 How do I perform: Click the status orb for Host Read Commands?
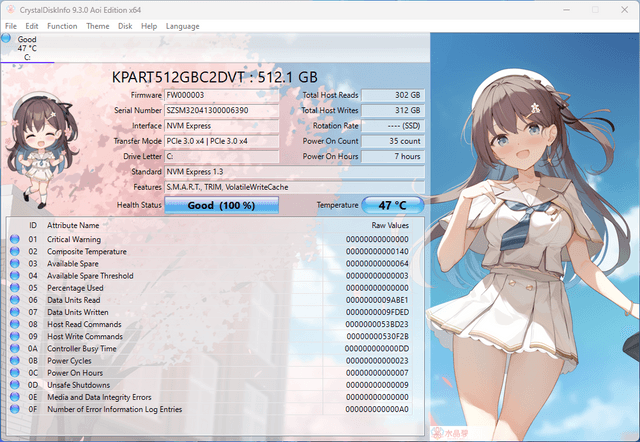(15, 324)
